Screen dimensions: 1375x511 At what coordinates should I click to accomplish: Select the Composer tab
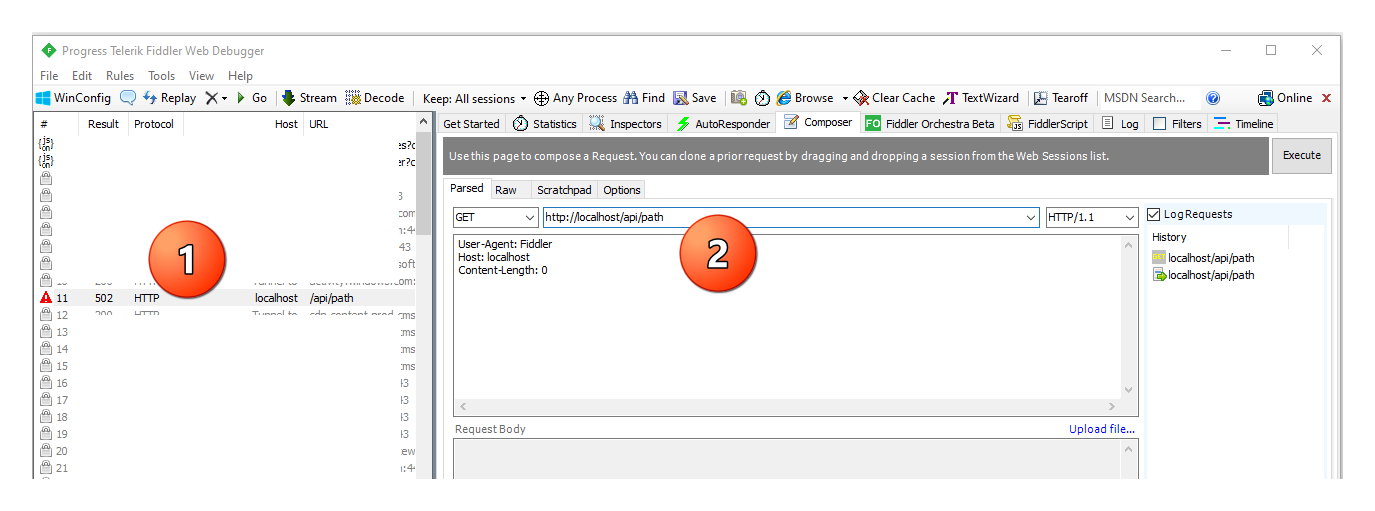click(818, 123)
